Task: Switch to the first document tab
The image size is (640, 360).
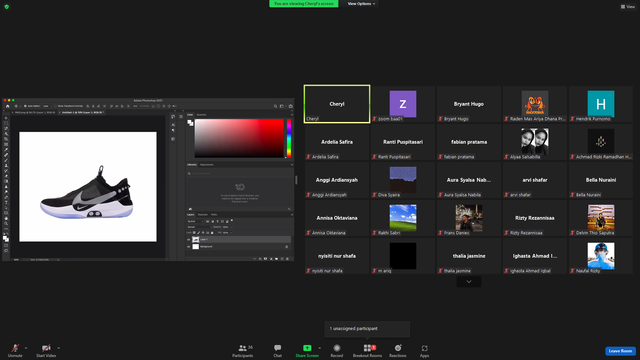Action: (x=34, y=112)
